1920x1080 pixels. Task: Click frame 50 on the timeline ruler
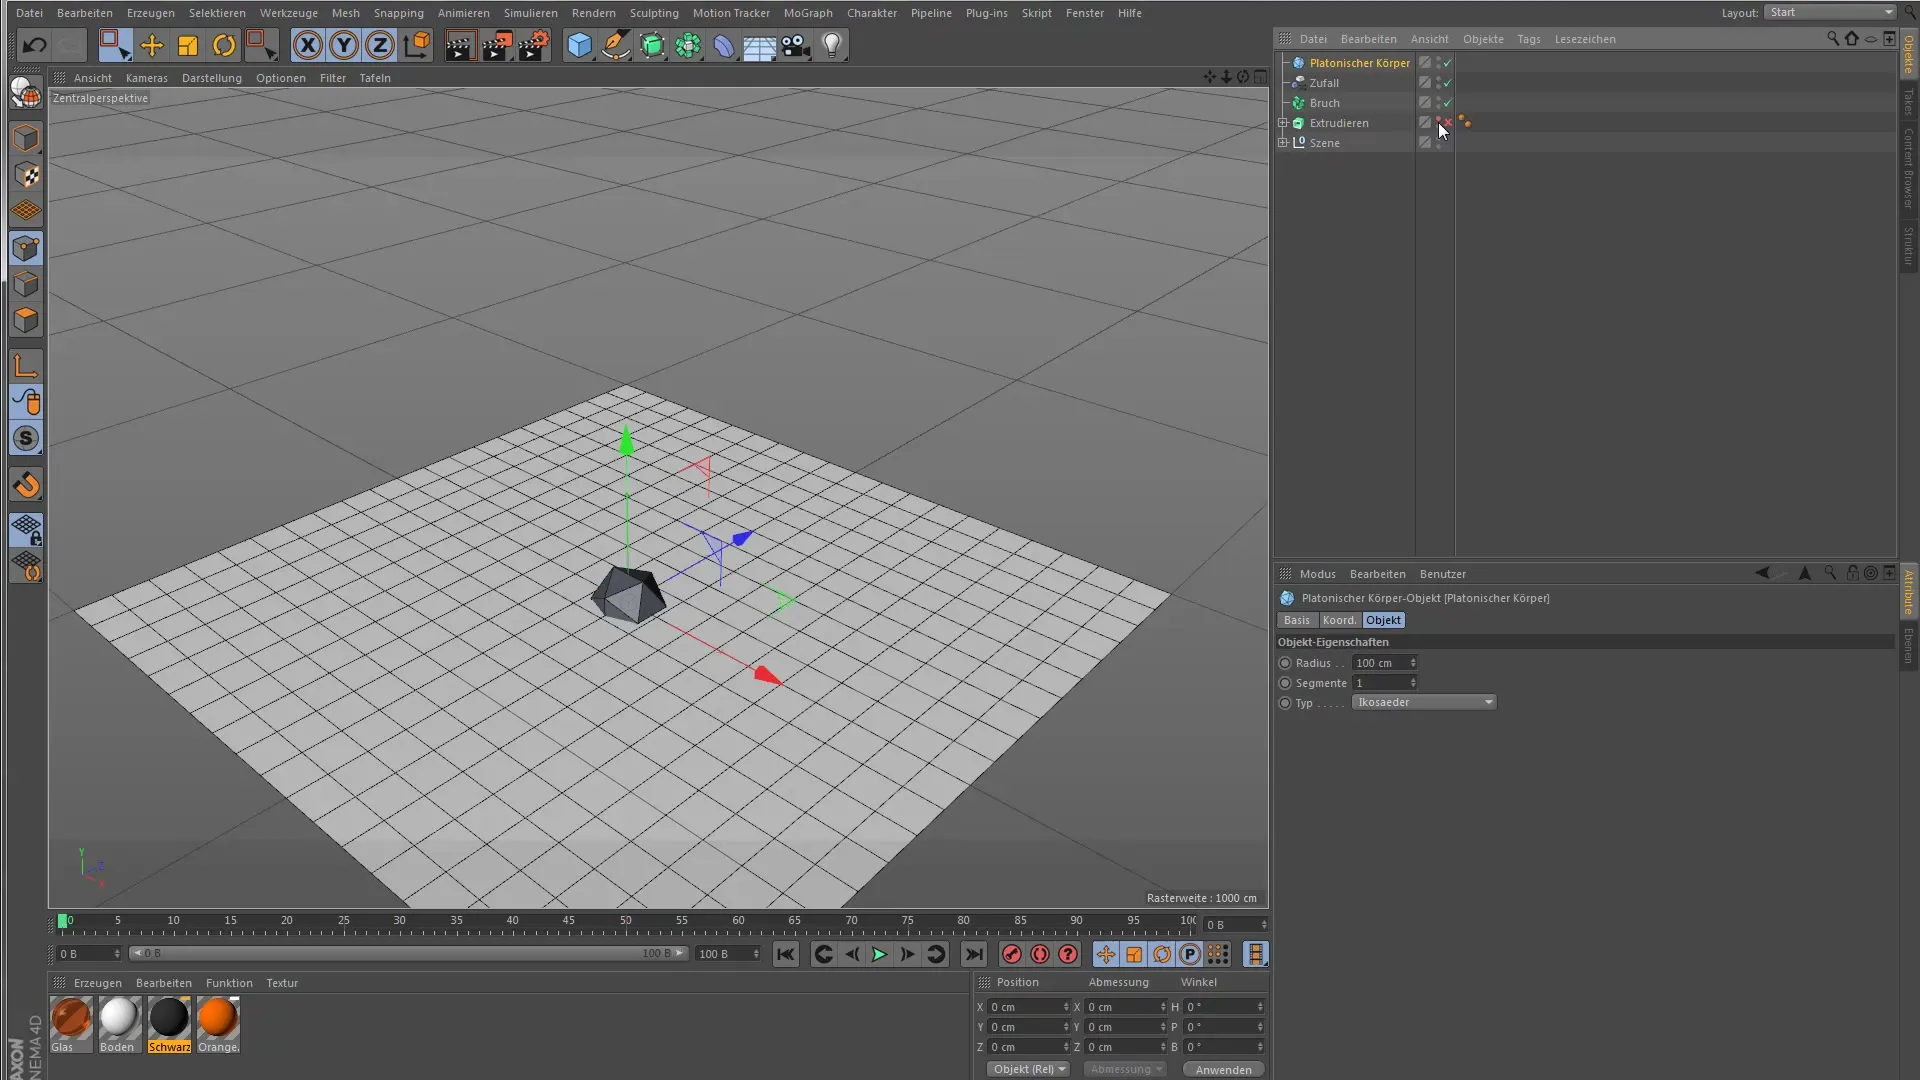[x=625, y=922]
